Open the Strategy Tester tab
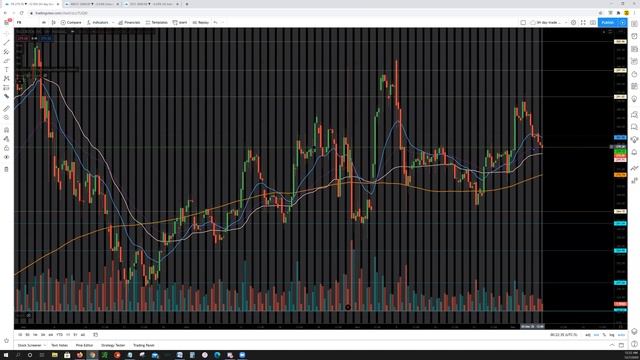Image resolution: width=640 pixels, height=360 pixels. (x=113, y=345)
